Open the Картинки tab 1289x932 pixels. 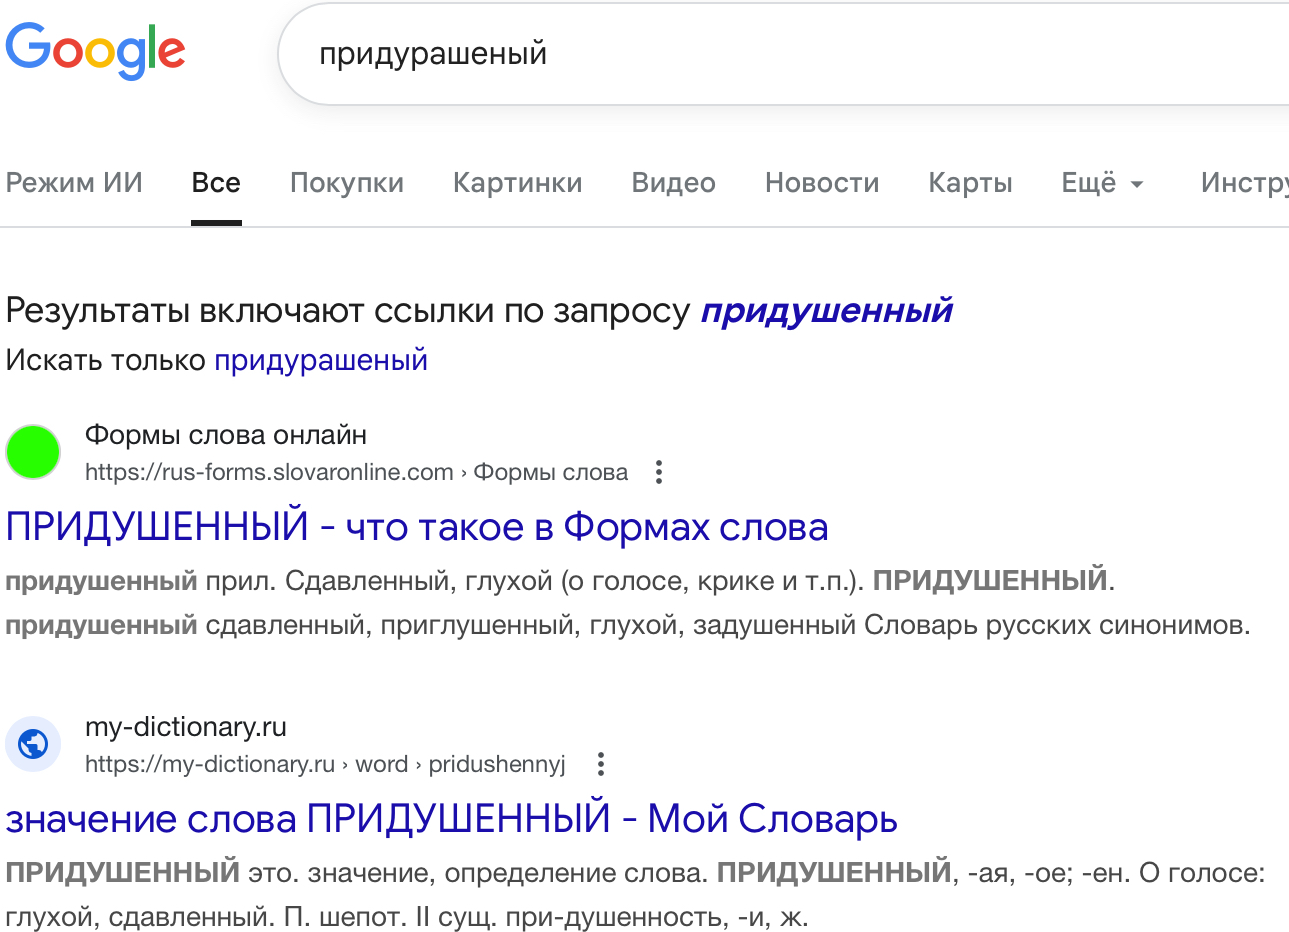coord(517,183)
